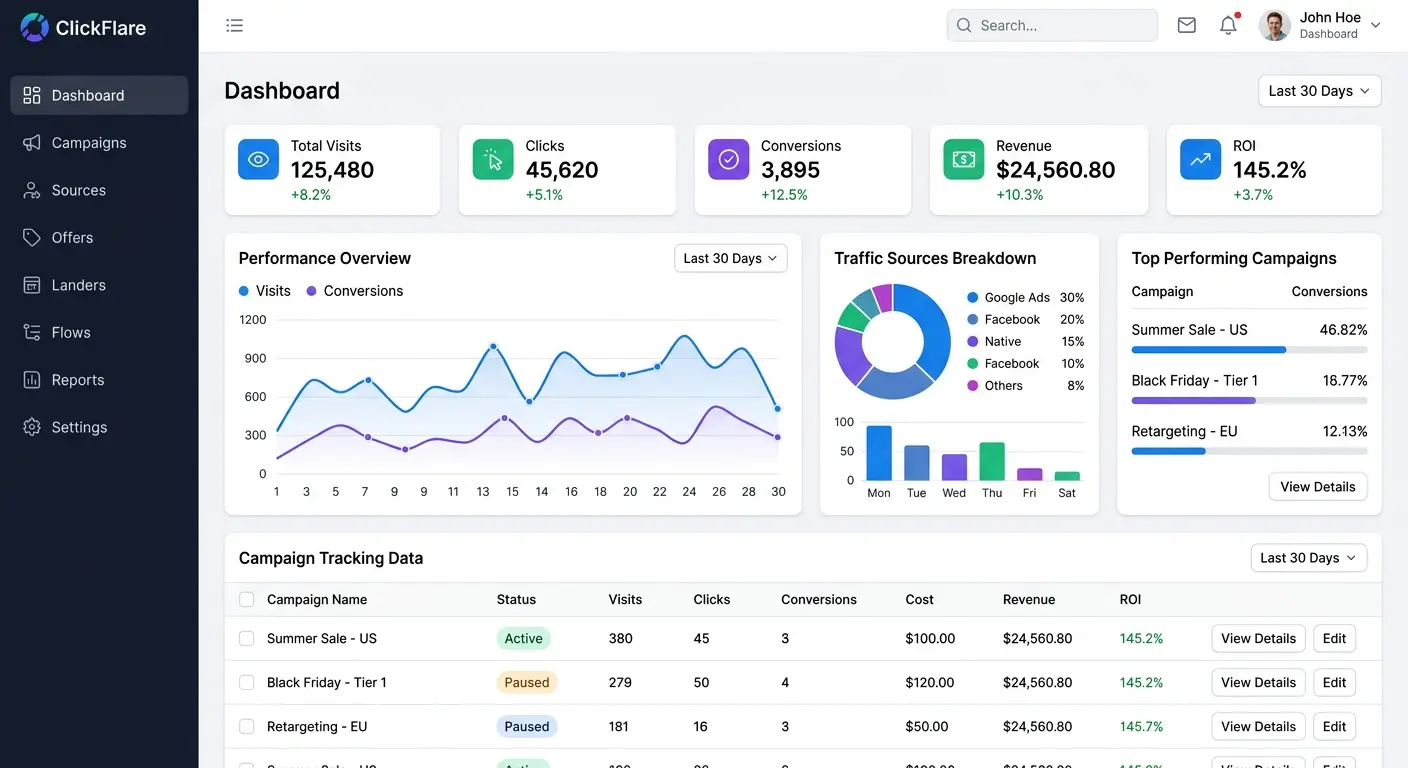The image size is (1408, 768).
Task: Toggle the Conversions legend series
Action: [355, 291]
